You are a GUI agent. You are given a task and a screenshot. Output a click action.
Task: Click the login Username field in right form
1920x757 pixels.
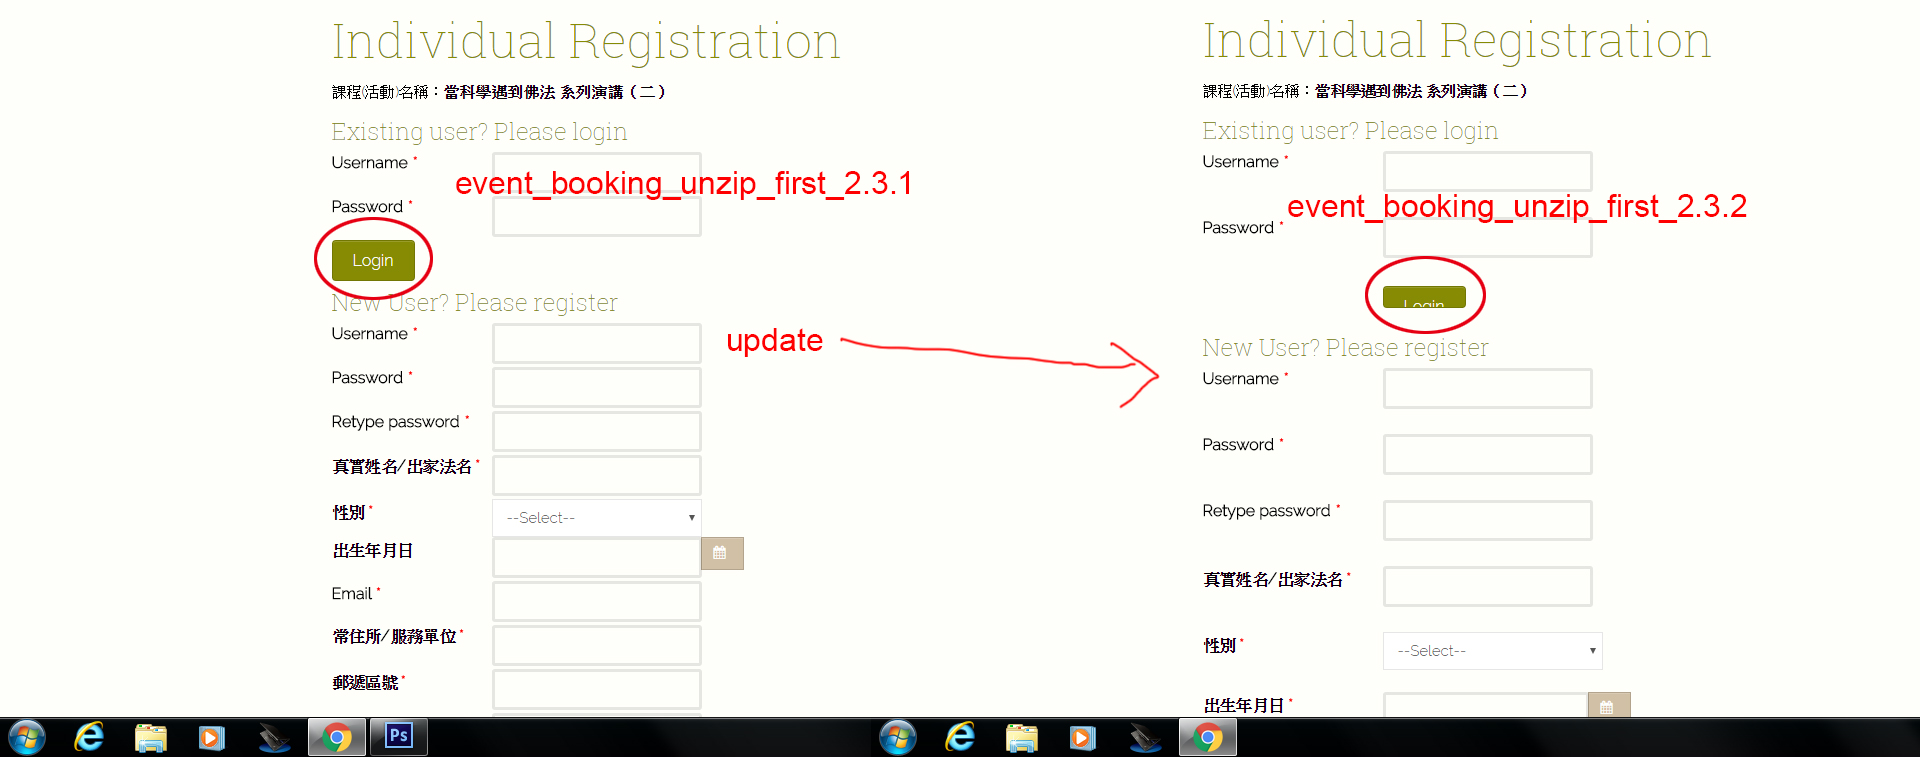pos(1487,172)
